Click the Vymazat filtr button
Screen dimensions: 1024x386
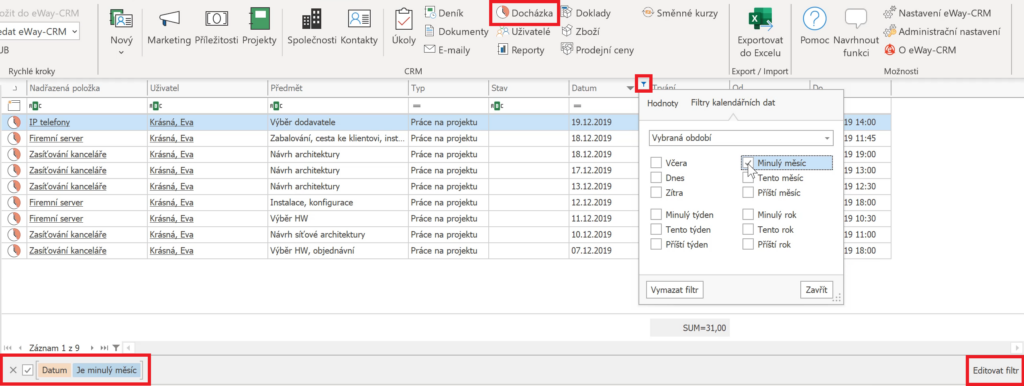coord(675,289)
